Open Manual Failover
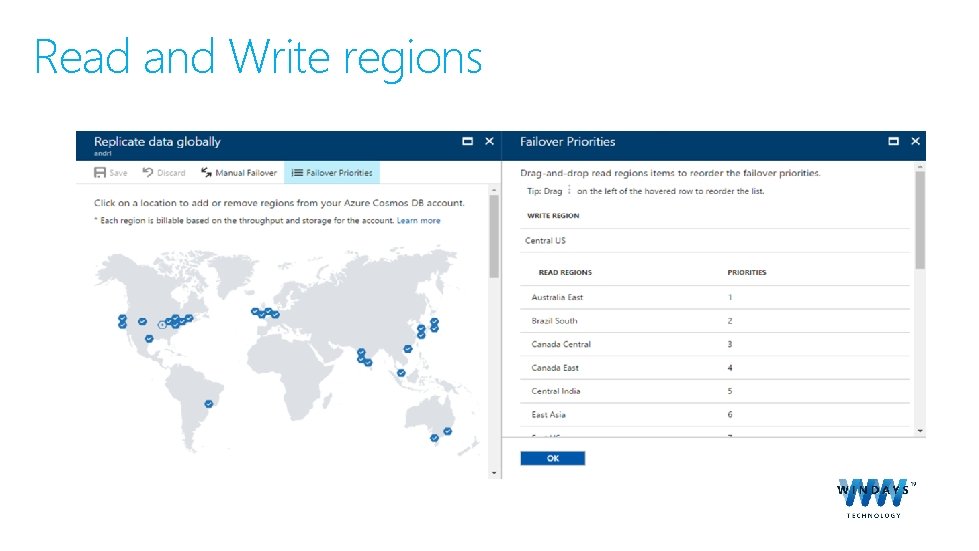The width and height of the screenshot is (979, 551). coord(239,173)
